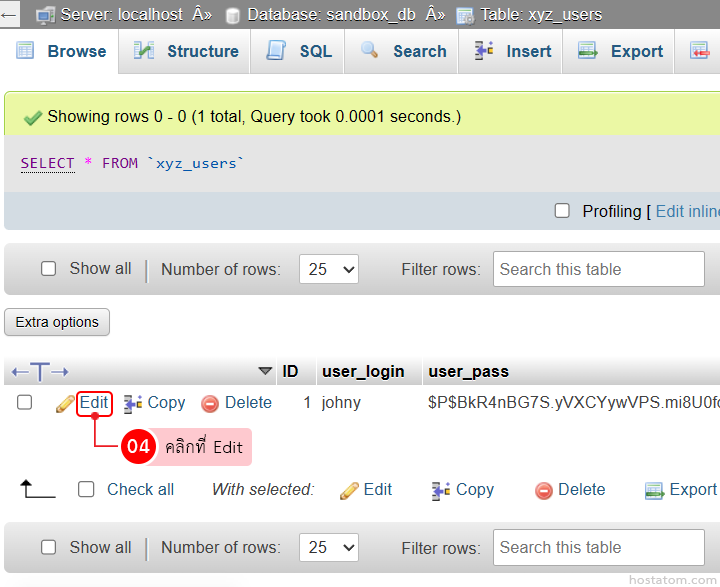Click the top Filter rows search field
Screen dimensions: 720x587
598,269
